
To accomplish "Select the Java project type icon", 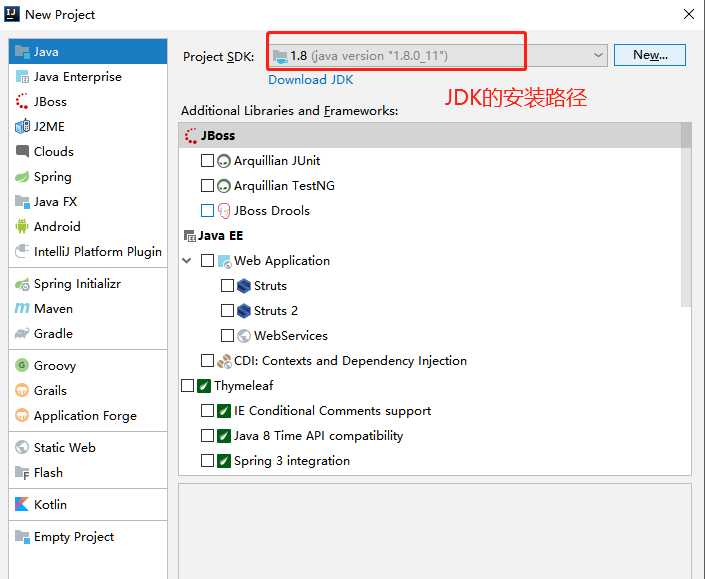I will click(x=22, y=52).
